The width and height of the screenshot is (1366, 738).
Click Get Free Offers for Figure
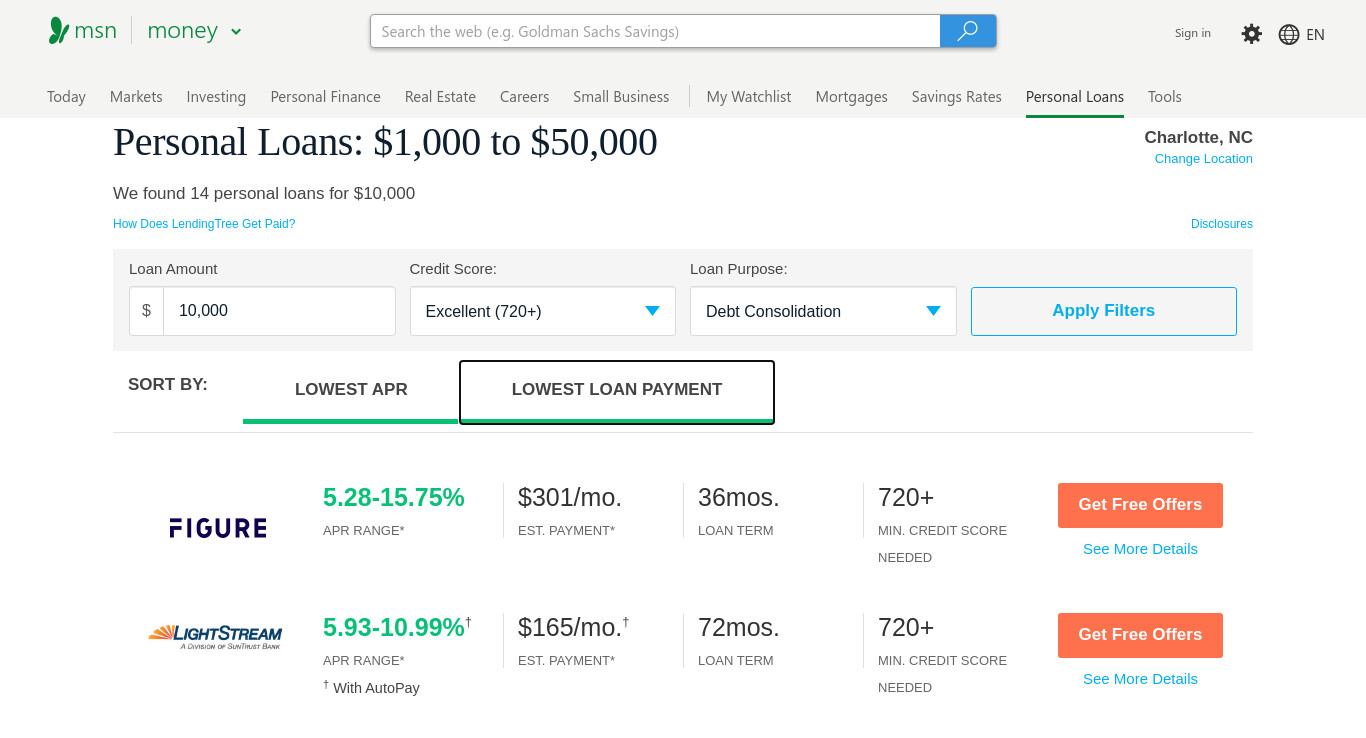click(x=1140, y=505)
